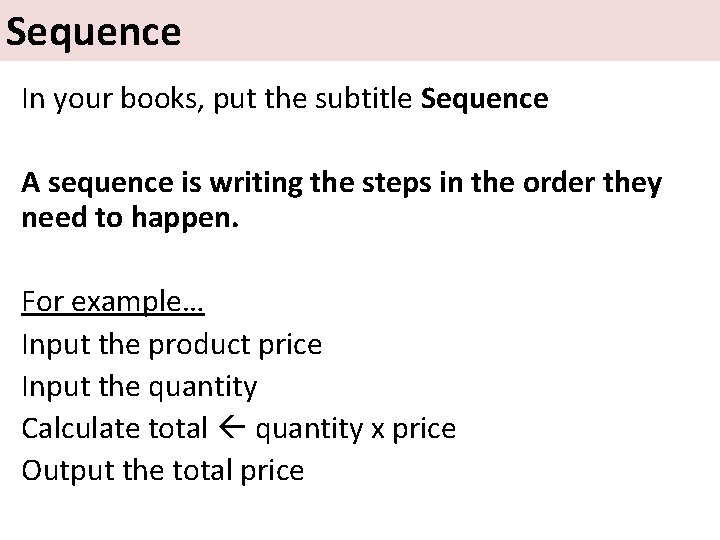Click the bold word Sequence in subtitle instruction
This screenshot has width=720, height=540.
(485, 99)
